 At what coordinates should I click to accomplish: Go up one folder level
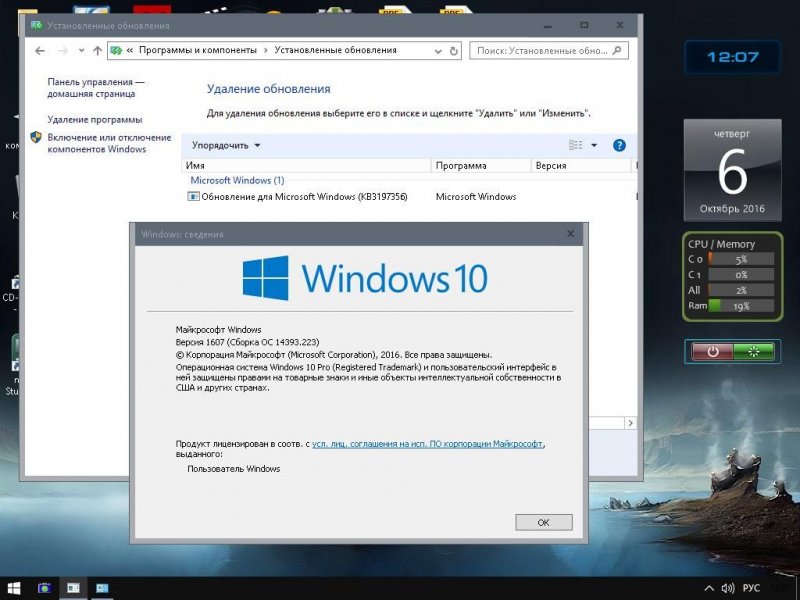point(97,51)
